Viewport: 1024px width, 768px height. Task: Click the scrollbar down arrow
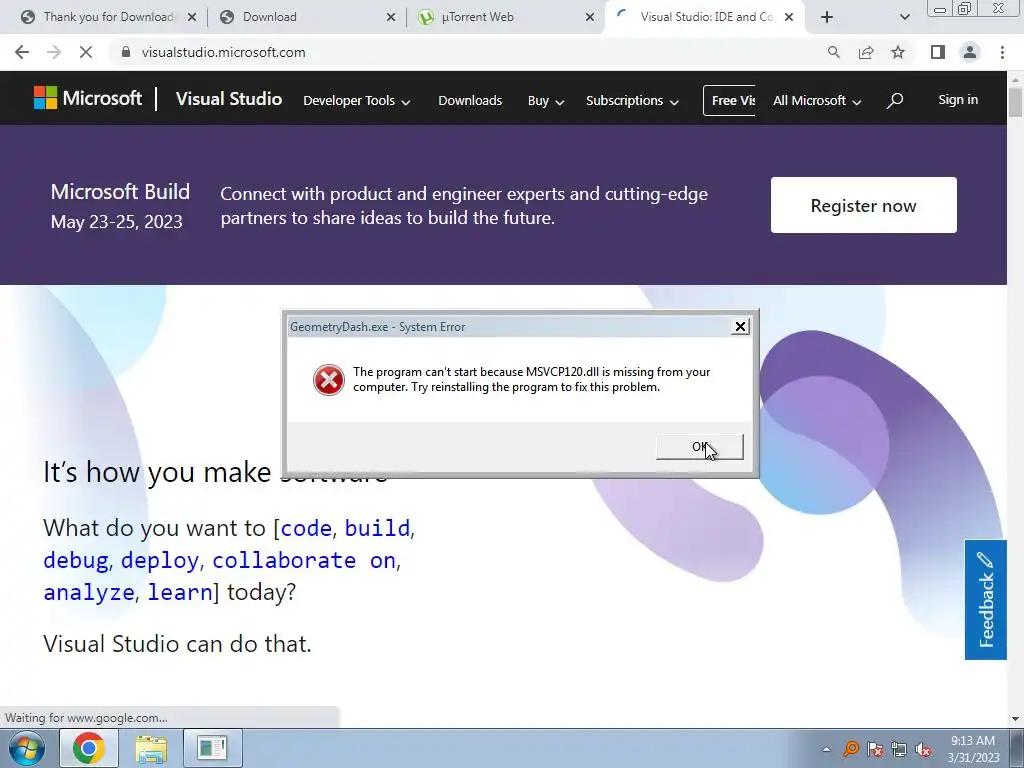point(1015,719)
